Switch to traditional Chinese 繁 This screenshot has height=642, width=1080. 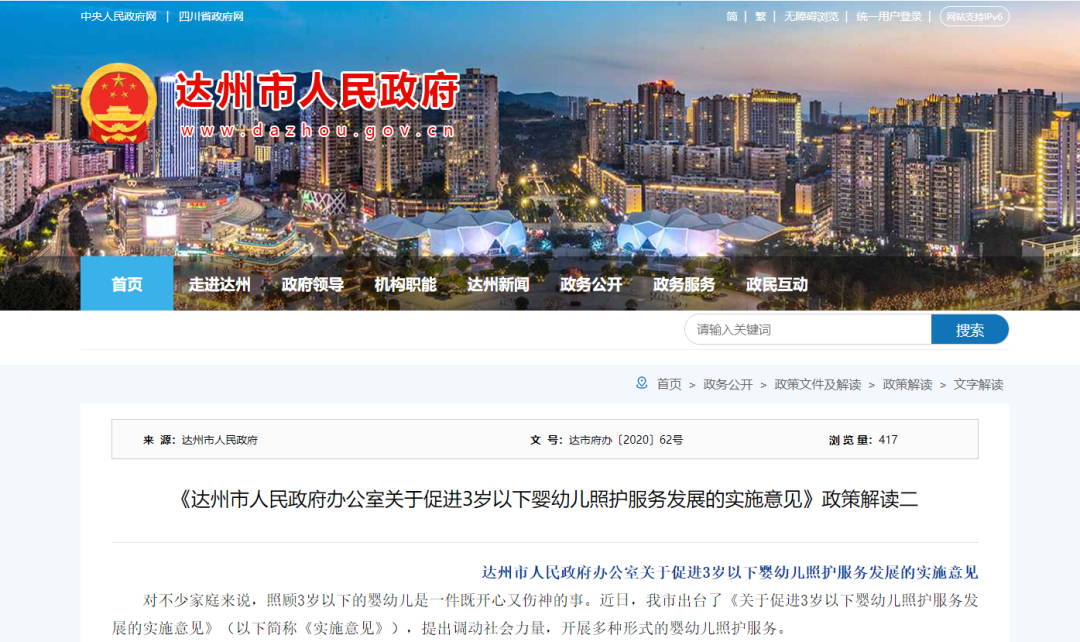click(760, 17)
